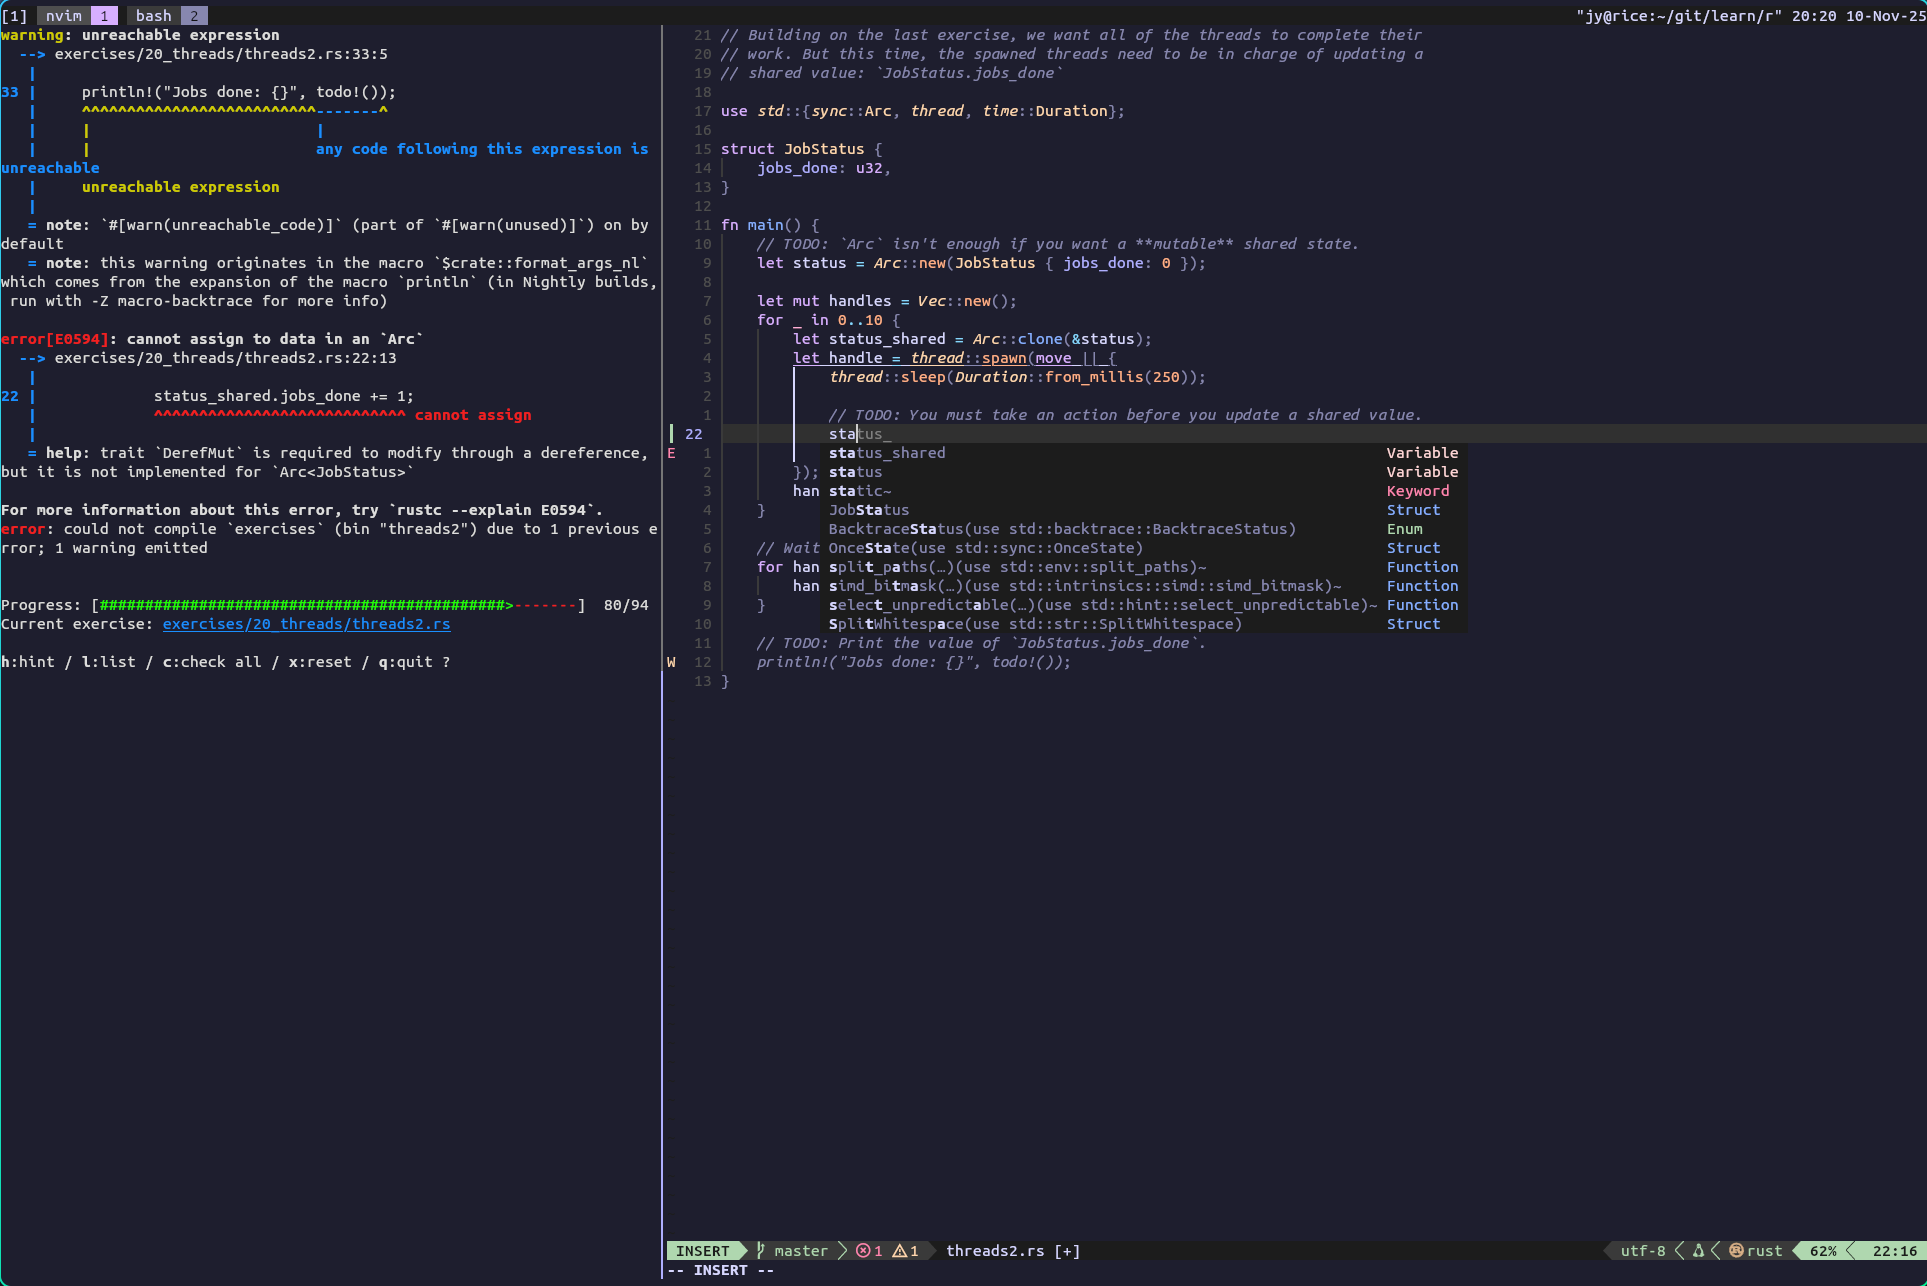Switch to the nvim tmux window
The width and height of the screenshot is (1927, 1286).
pos(64,15)
